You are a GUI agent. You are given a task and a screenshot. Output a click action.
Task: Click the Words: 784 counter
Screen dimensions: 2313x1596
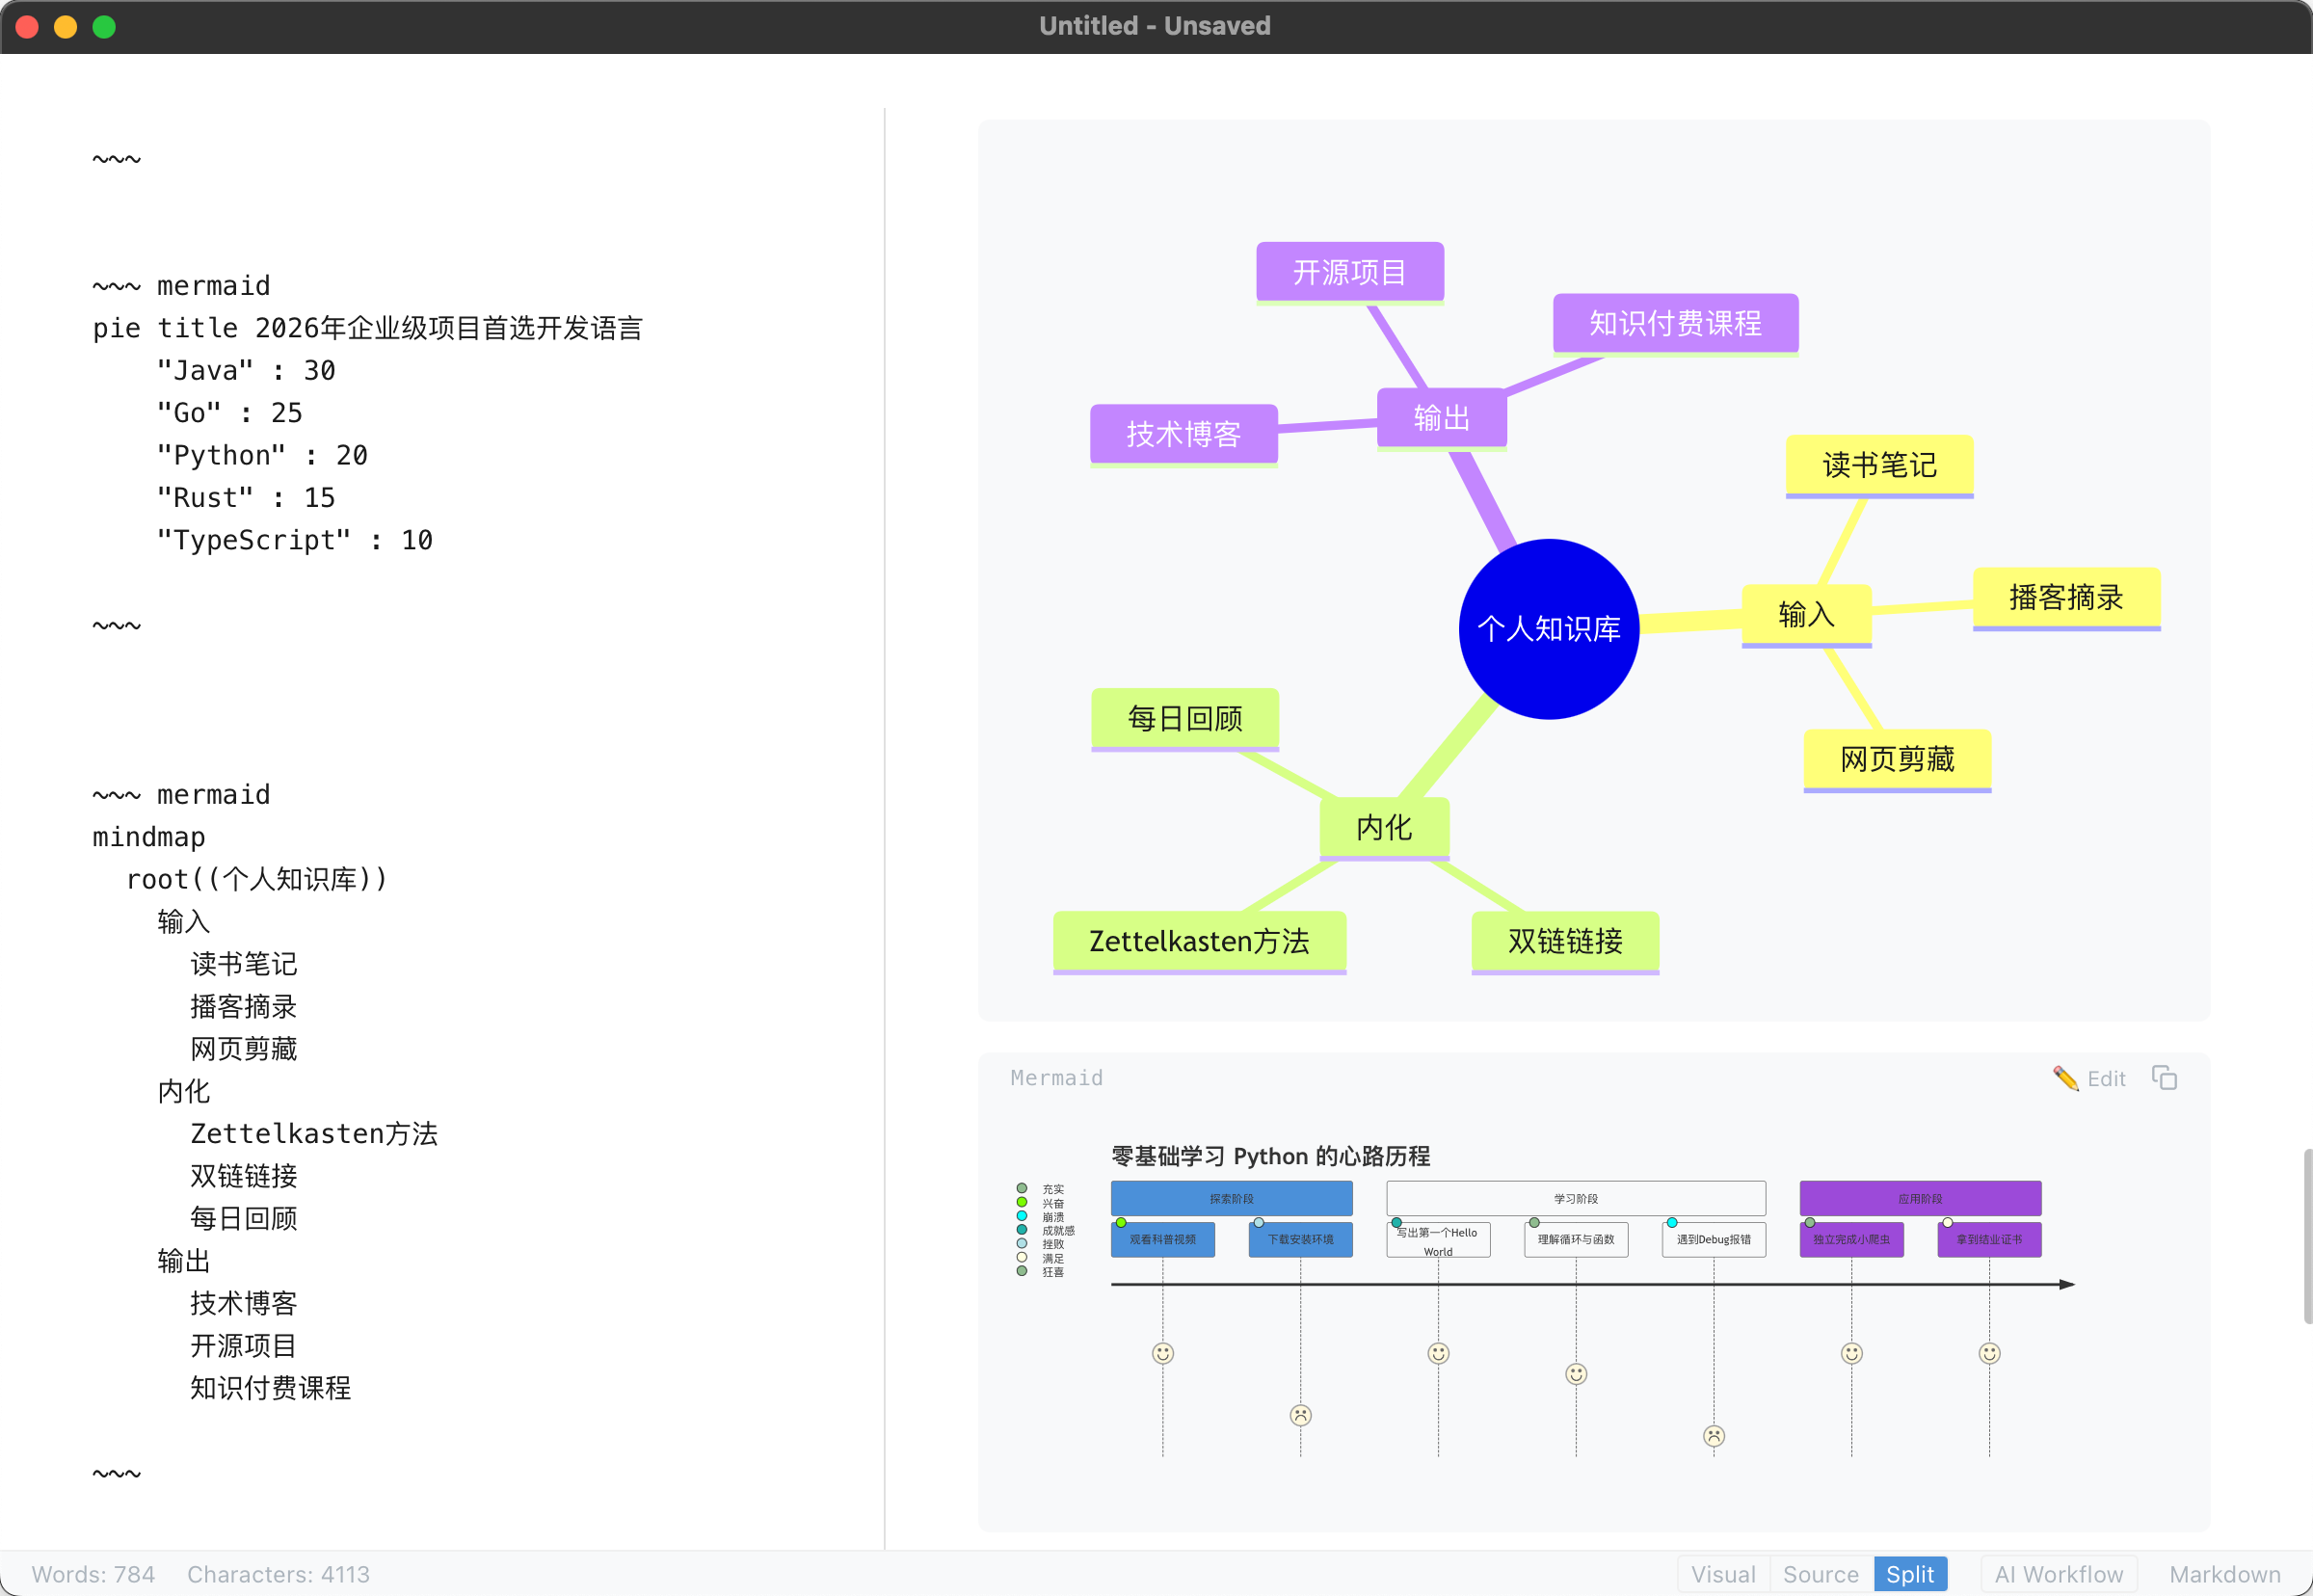(93, 1574)
